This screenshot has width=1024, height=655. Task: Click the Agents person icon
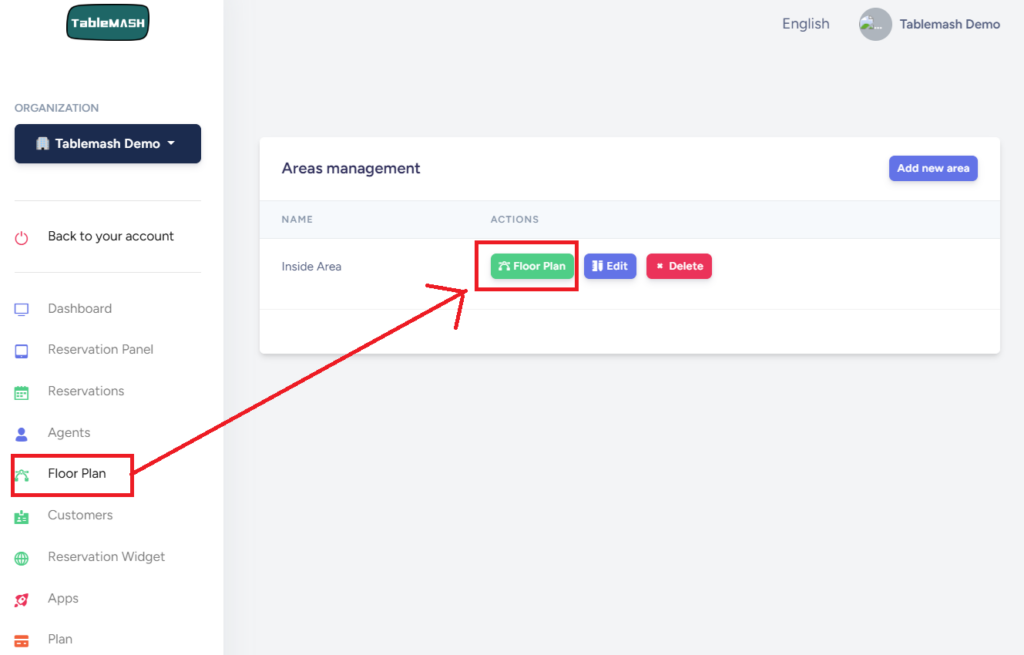click(x=22, y=434)
